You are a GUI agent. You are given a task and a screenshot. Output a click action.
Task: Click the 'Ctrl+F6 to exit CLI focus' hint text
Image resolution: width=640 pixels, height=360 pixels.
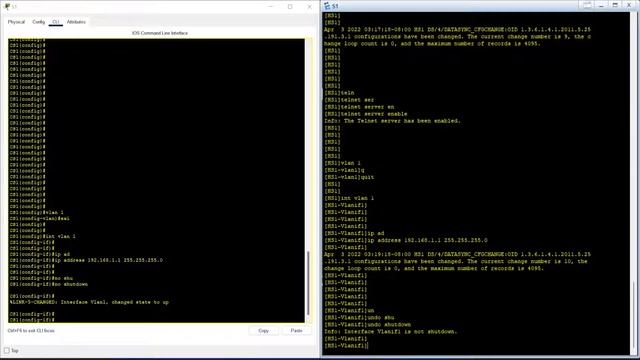click(x=31, y=331)
